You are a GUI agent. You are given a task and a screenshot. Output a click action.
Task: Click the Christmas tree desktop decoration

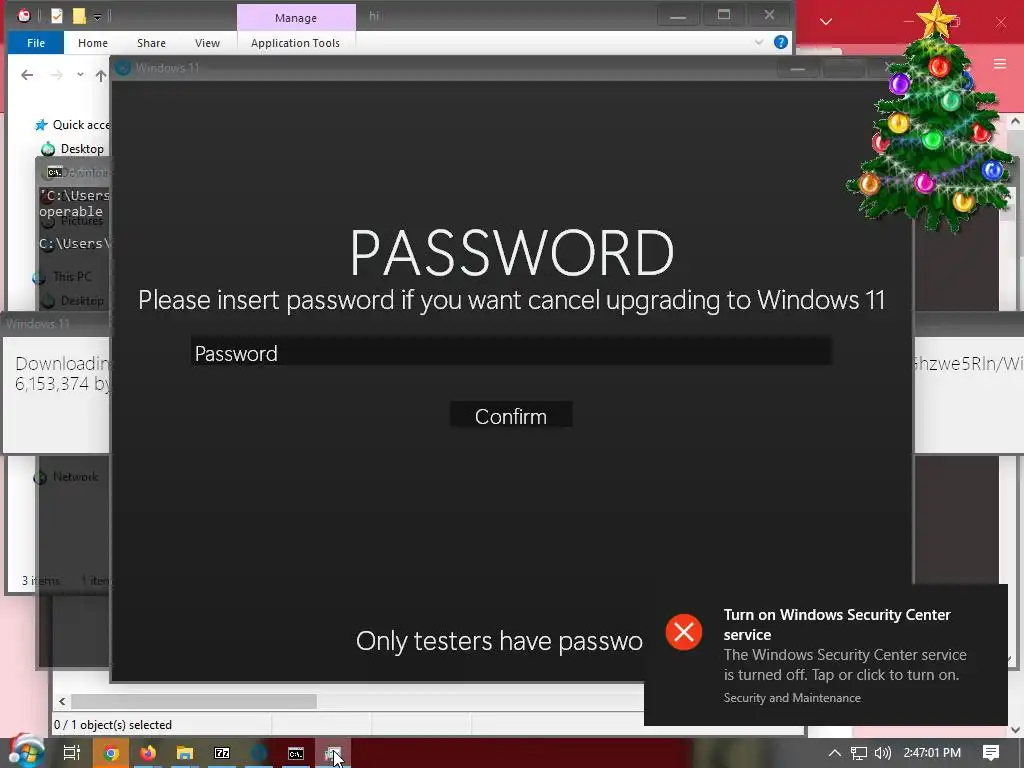coord(932,124)
